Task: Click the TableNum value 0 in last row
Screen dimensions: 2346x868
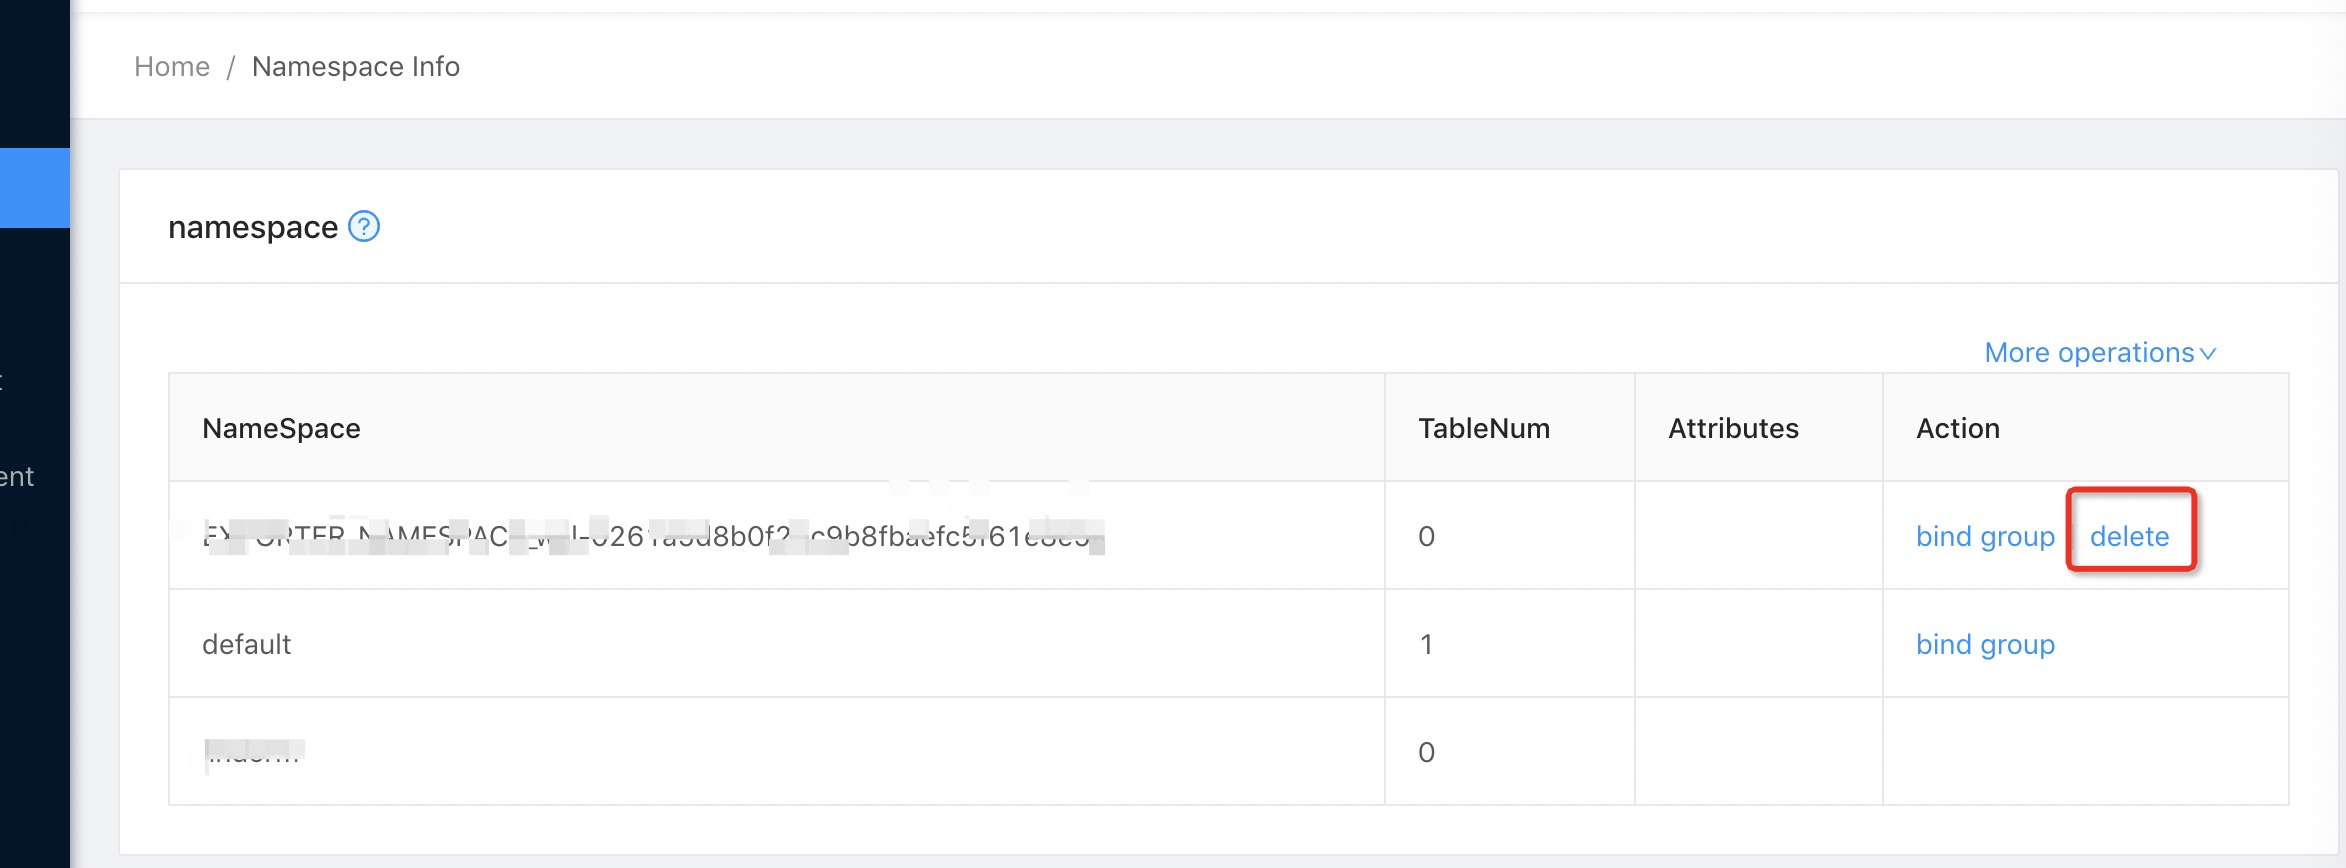Action: coord(1426,753)
